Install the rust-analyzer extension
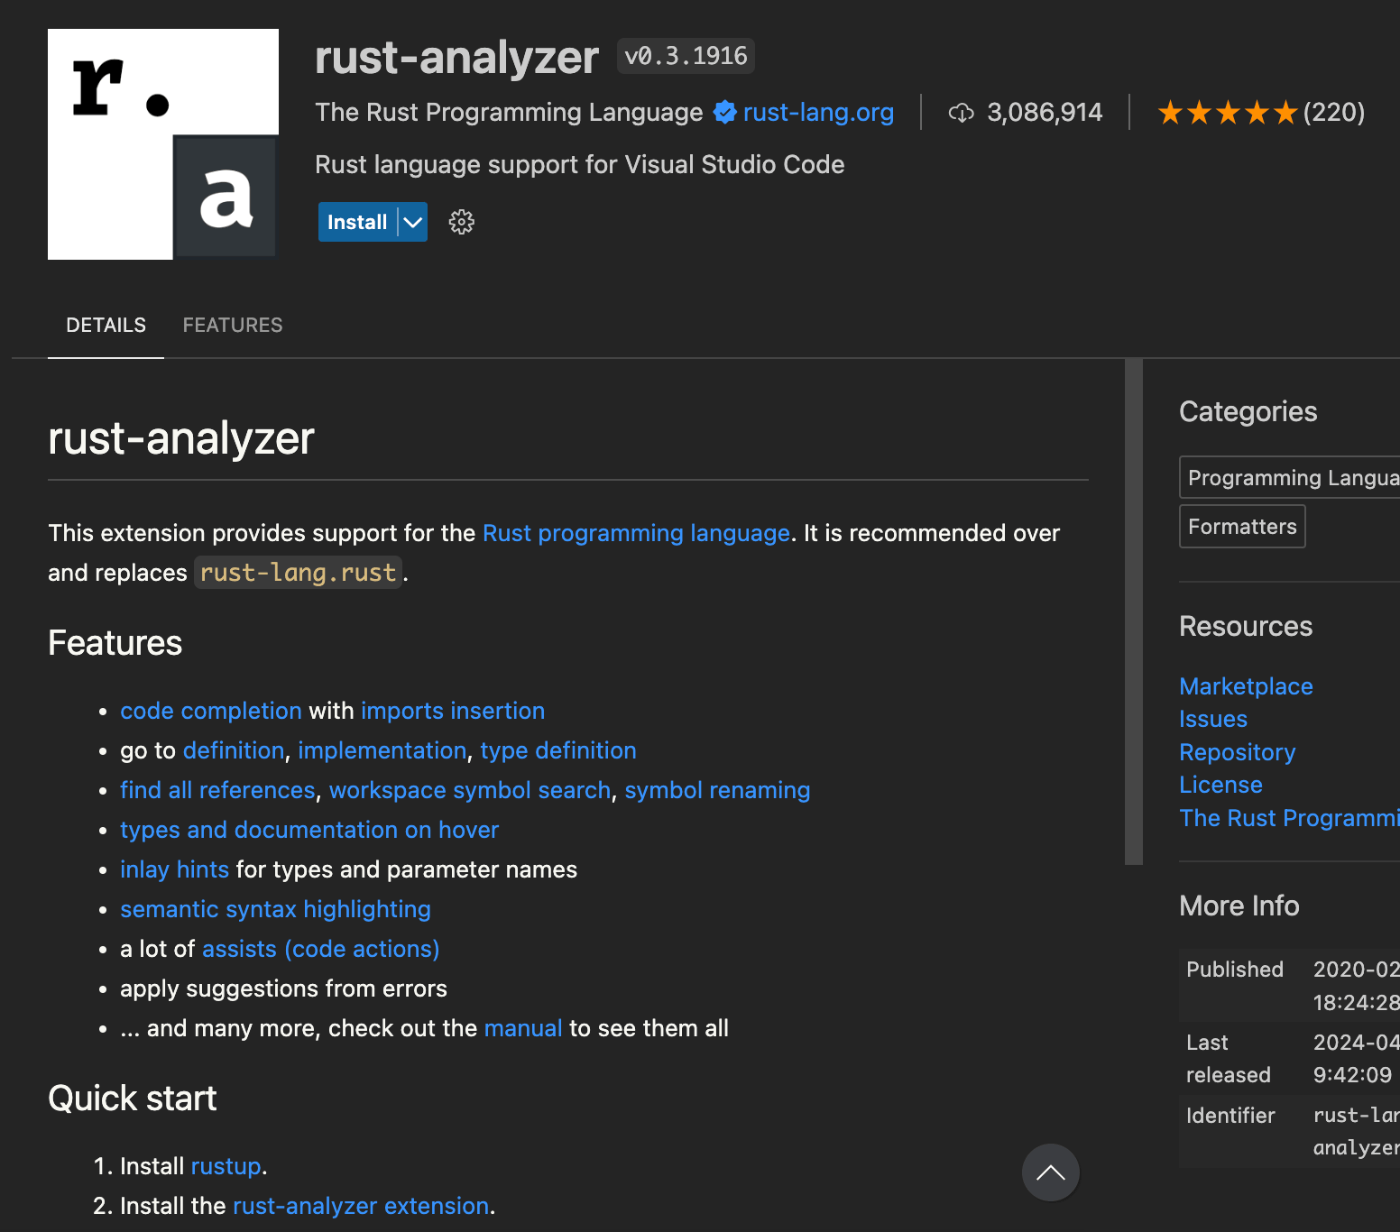The width and height of the screenshot is (1400, 1232). [357, 222]
